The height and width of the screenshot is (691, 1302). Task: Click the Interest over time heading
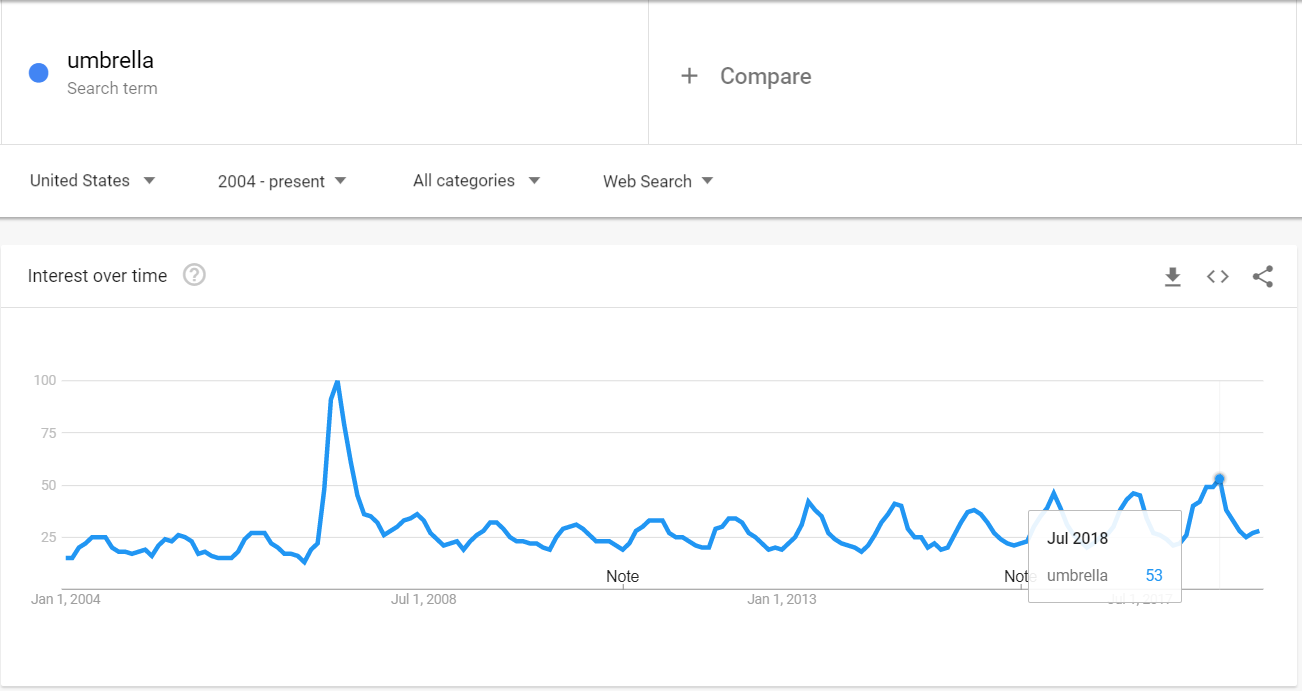click(x=97, y=276)
